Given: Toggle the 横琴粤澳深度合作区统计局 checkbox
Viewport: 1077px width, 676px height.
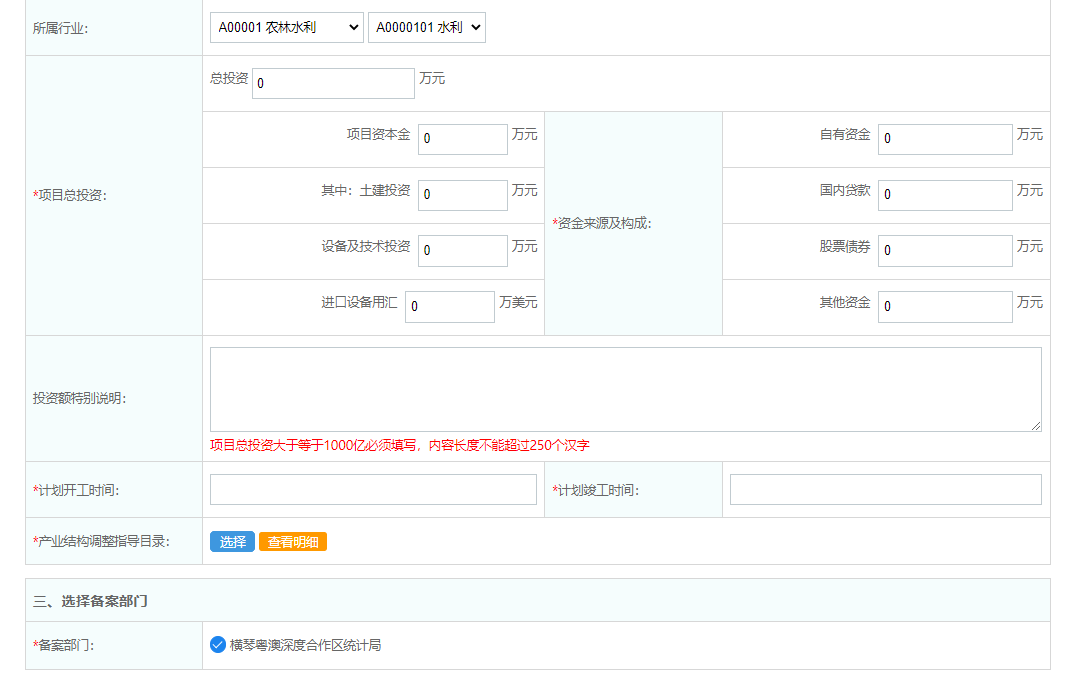Looking at the screenshot, I should [x=218, y=645].
